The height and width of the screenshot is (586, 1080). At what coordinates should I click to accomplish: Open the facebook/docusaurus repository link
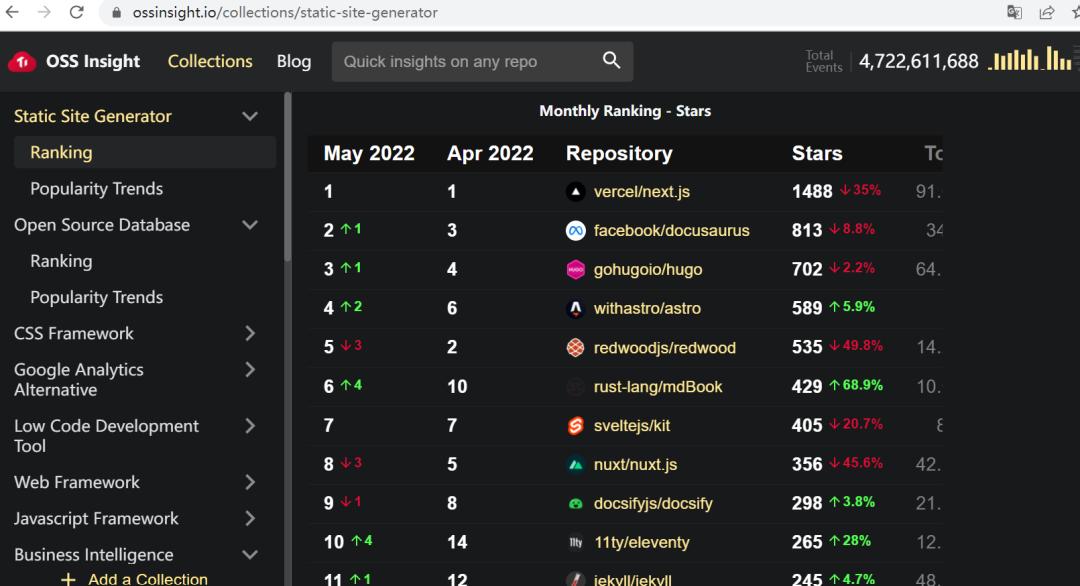tap(672, 231)
